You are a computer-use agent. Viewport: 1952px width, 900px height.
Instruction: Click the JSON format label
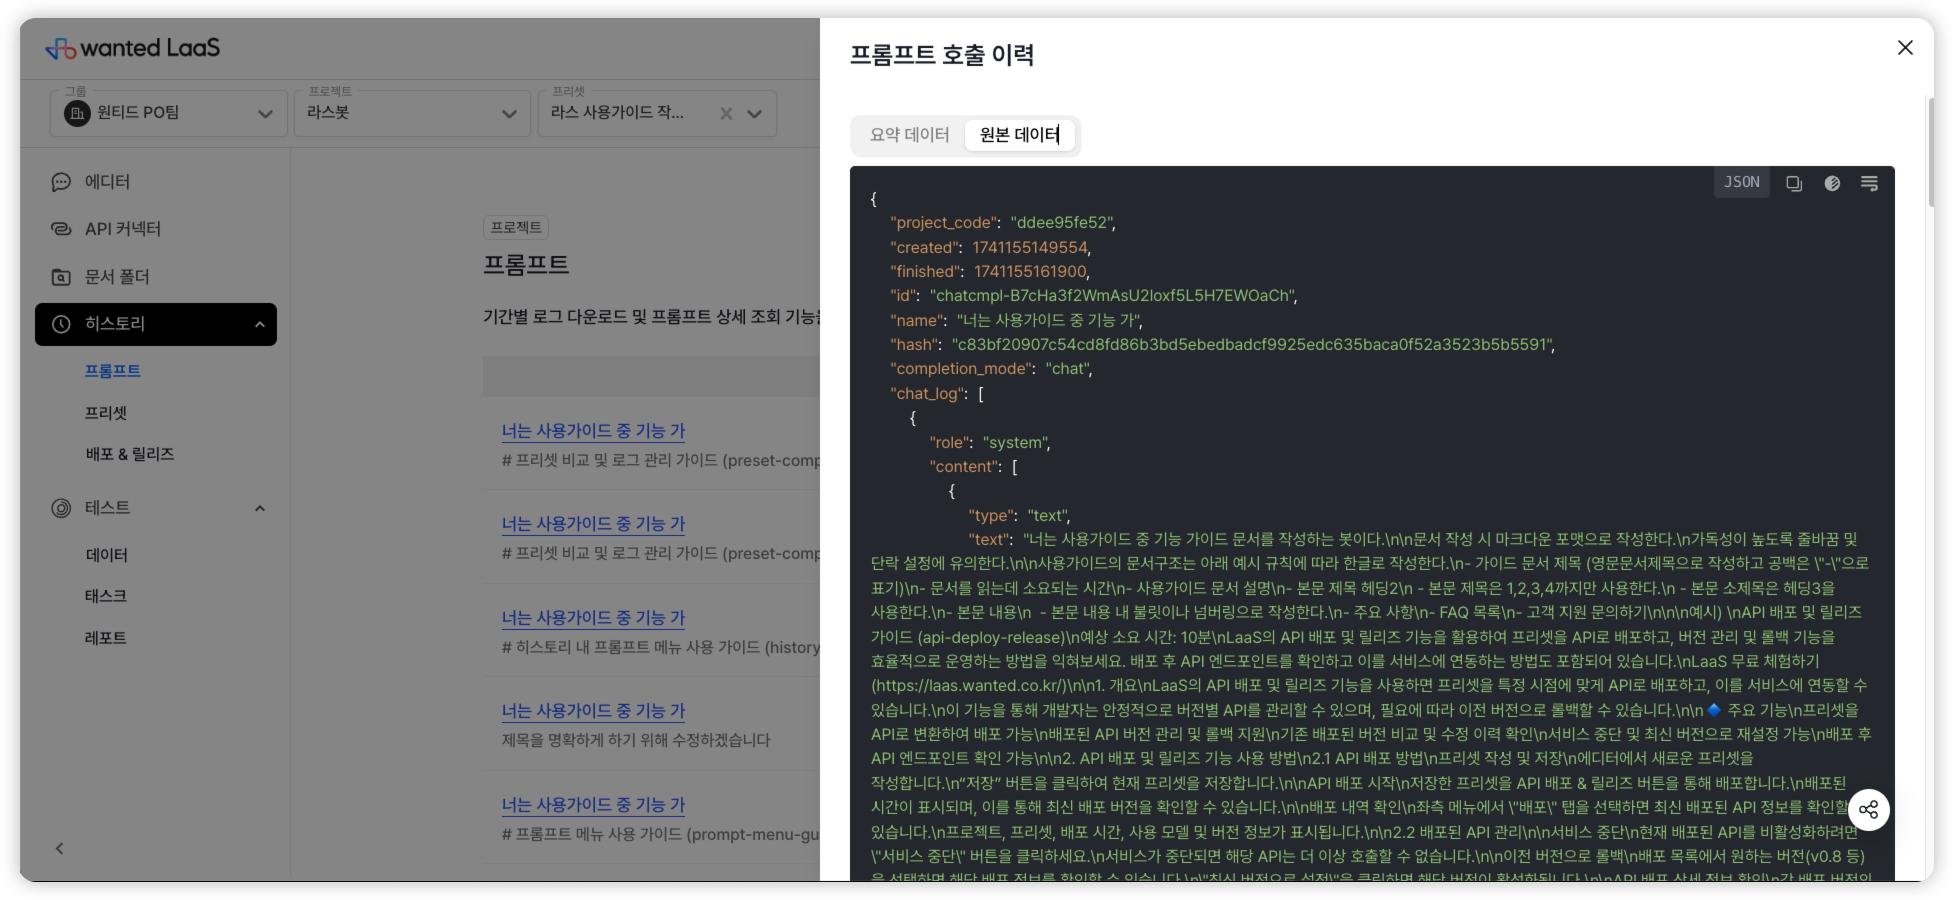click(x=1741, y=183)
